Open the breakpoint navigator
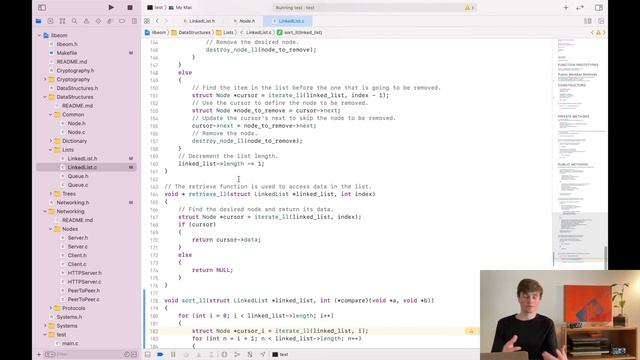Viewport: 640px width, 360px height. [122, 21]
